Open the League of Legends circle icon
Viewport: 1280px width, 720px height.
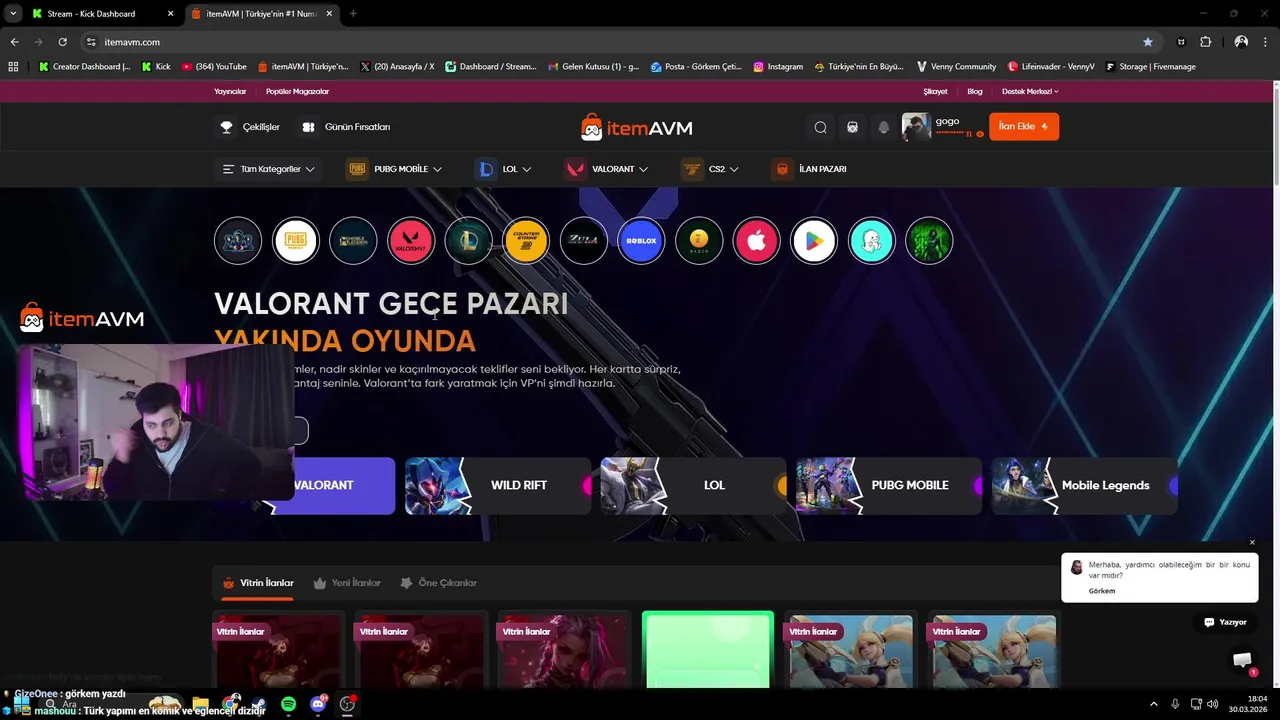coord(468,241)
